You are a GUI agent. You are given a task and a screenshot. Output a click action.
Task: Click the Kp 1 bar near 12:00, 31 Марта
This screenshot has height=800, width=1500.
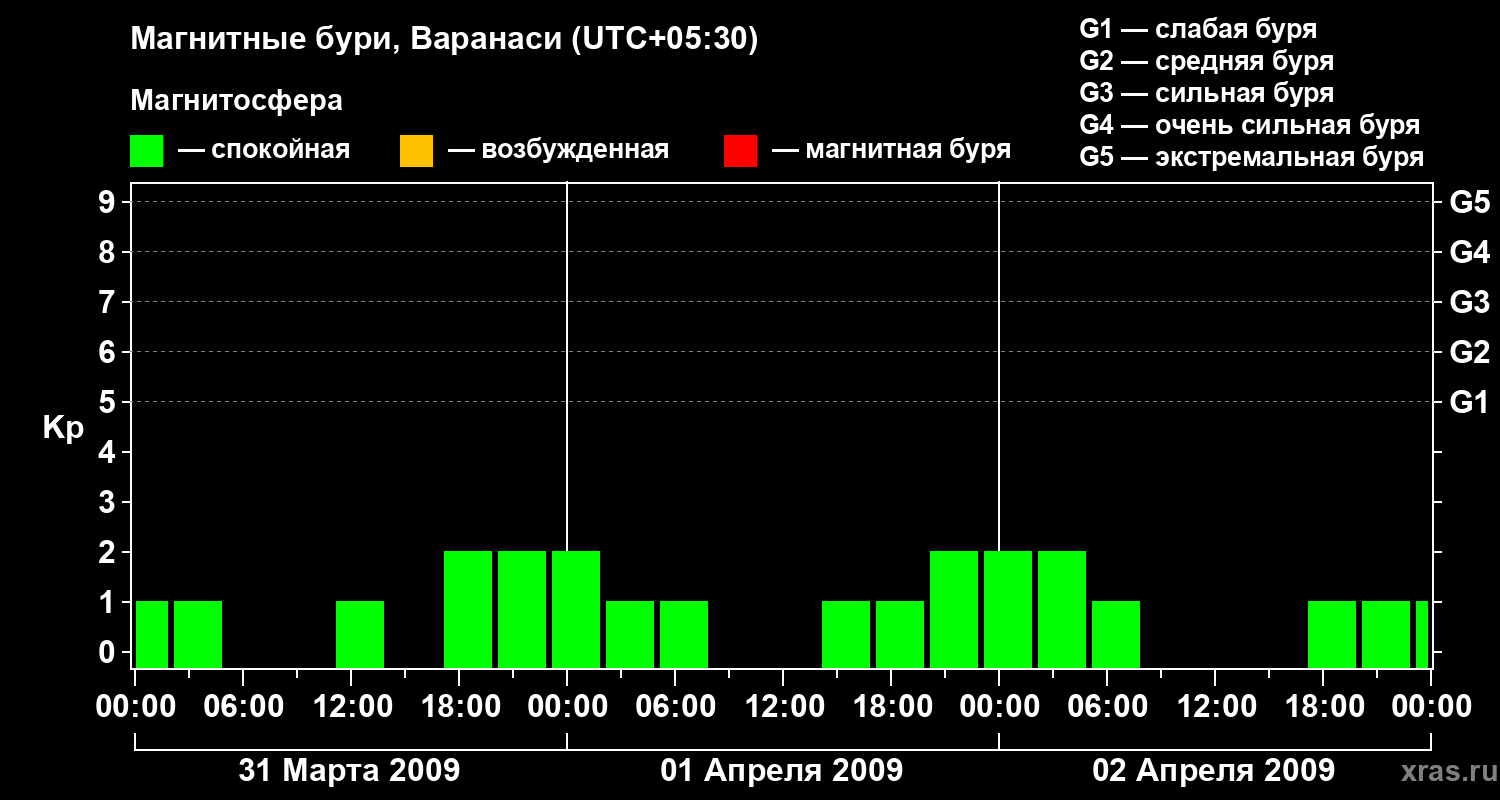(x=360, y=634)
